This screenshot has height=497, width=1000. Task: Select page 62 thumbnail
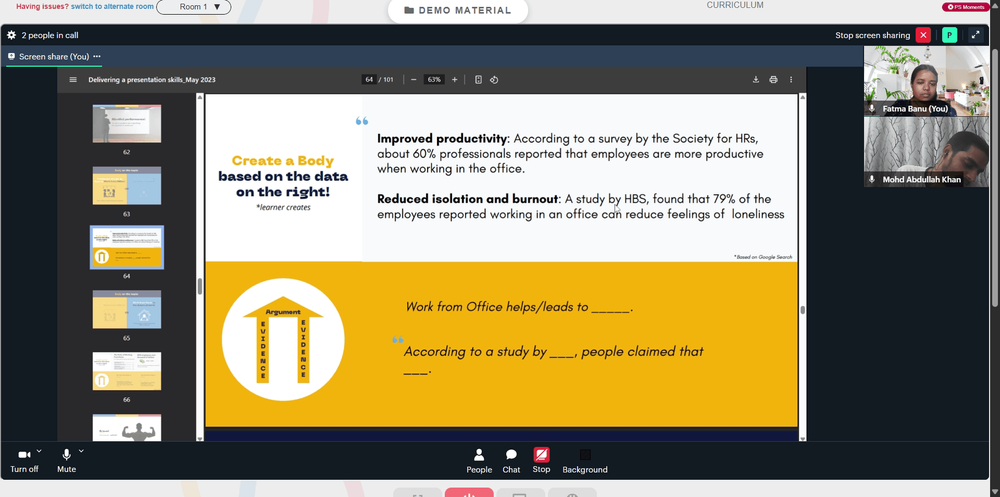pos(127,124)
